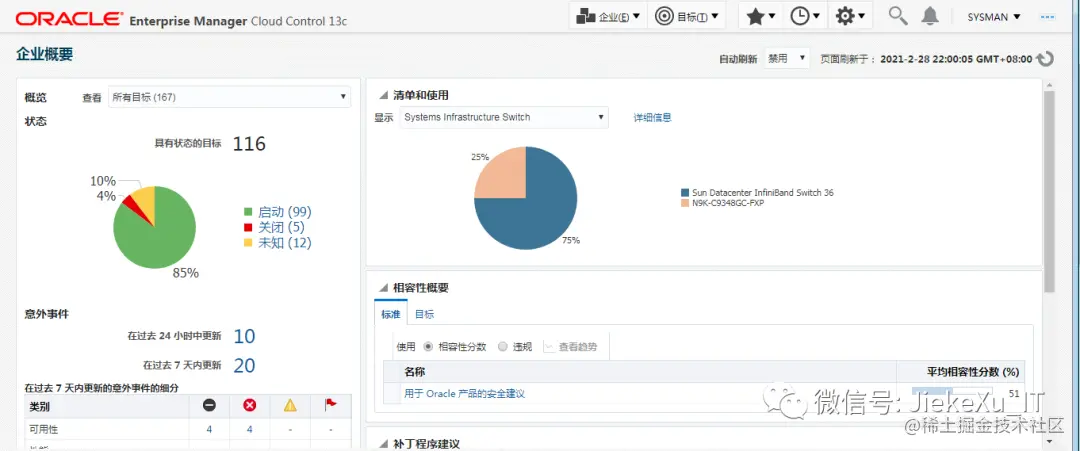Image resolution: width=1080 pixels, height=451 pixels.
Task: Click the 启动 (99) legend link
Action: [284, 212]
